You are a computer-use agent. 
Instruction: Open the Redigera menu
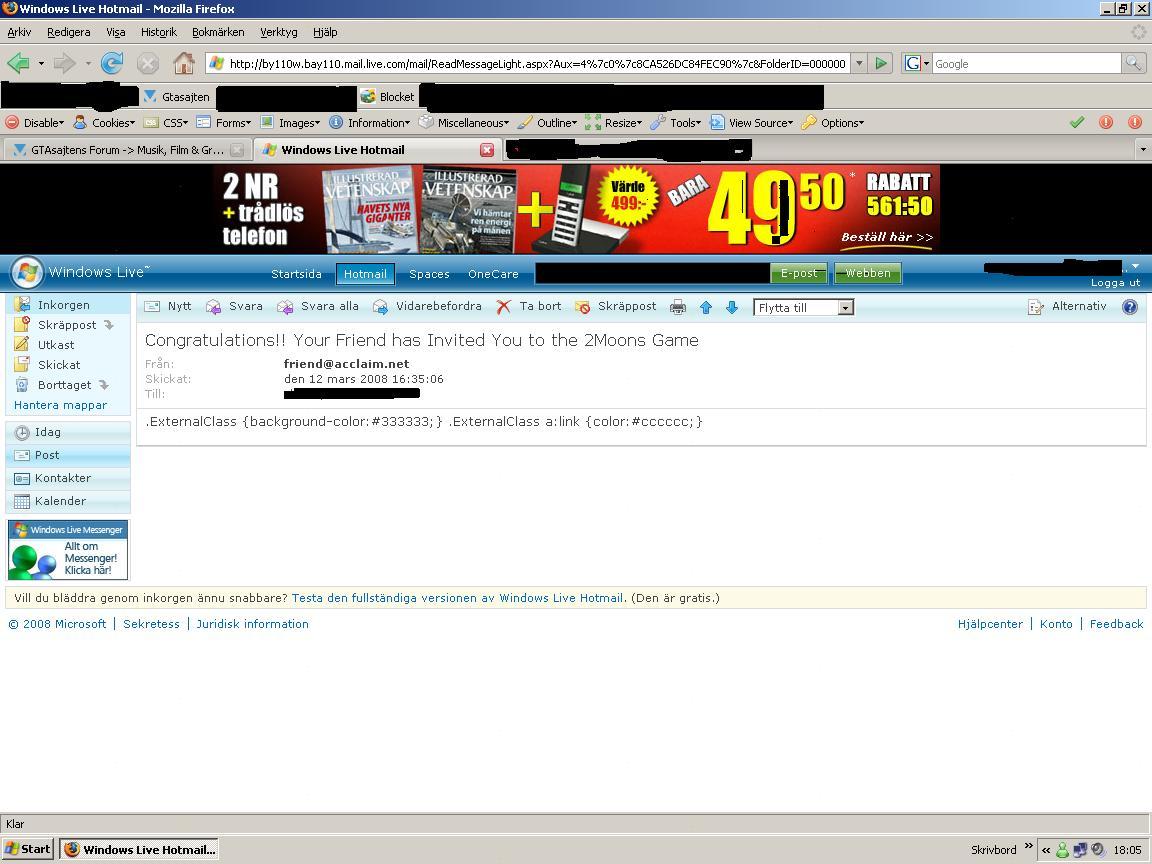[68, 32]
